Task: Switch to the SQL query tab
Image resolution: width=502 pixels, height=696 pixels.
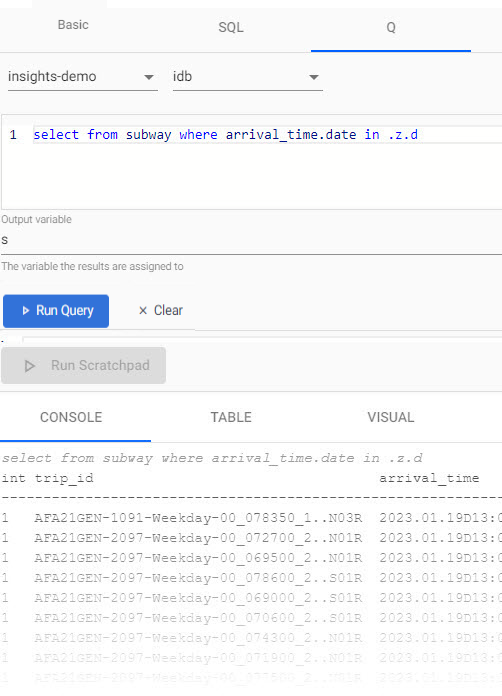Action: click(x=231, y=28)
